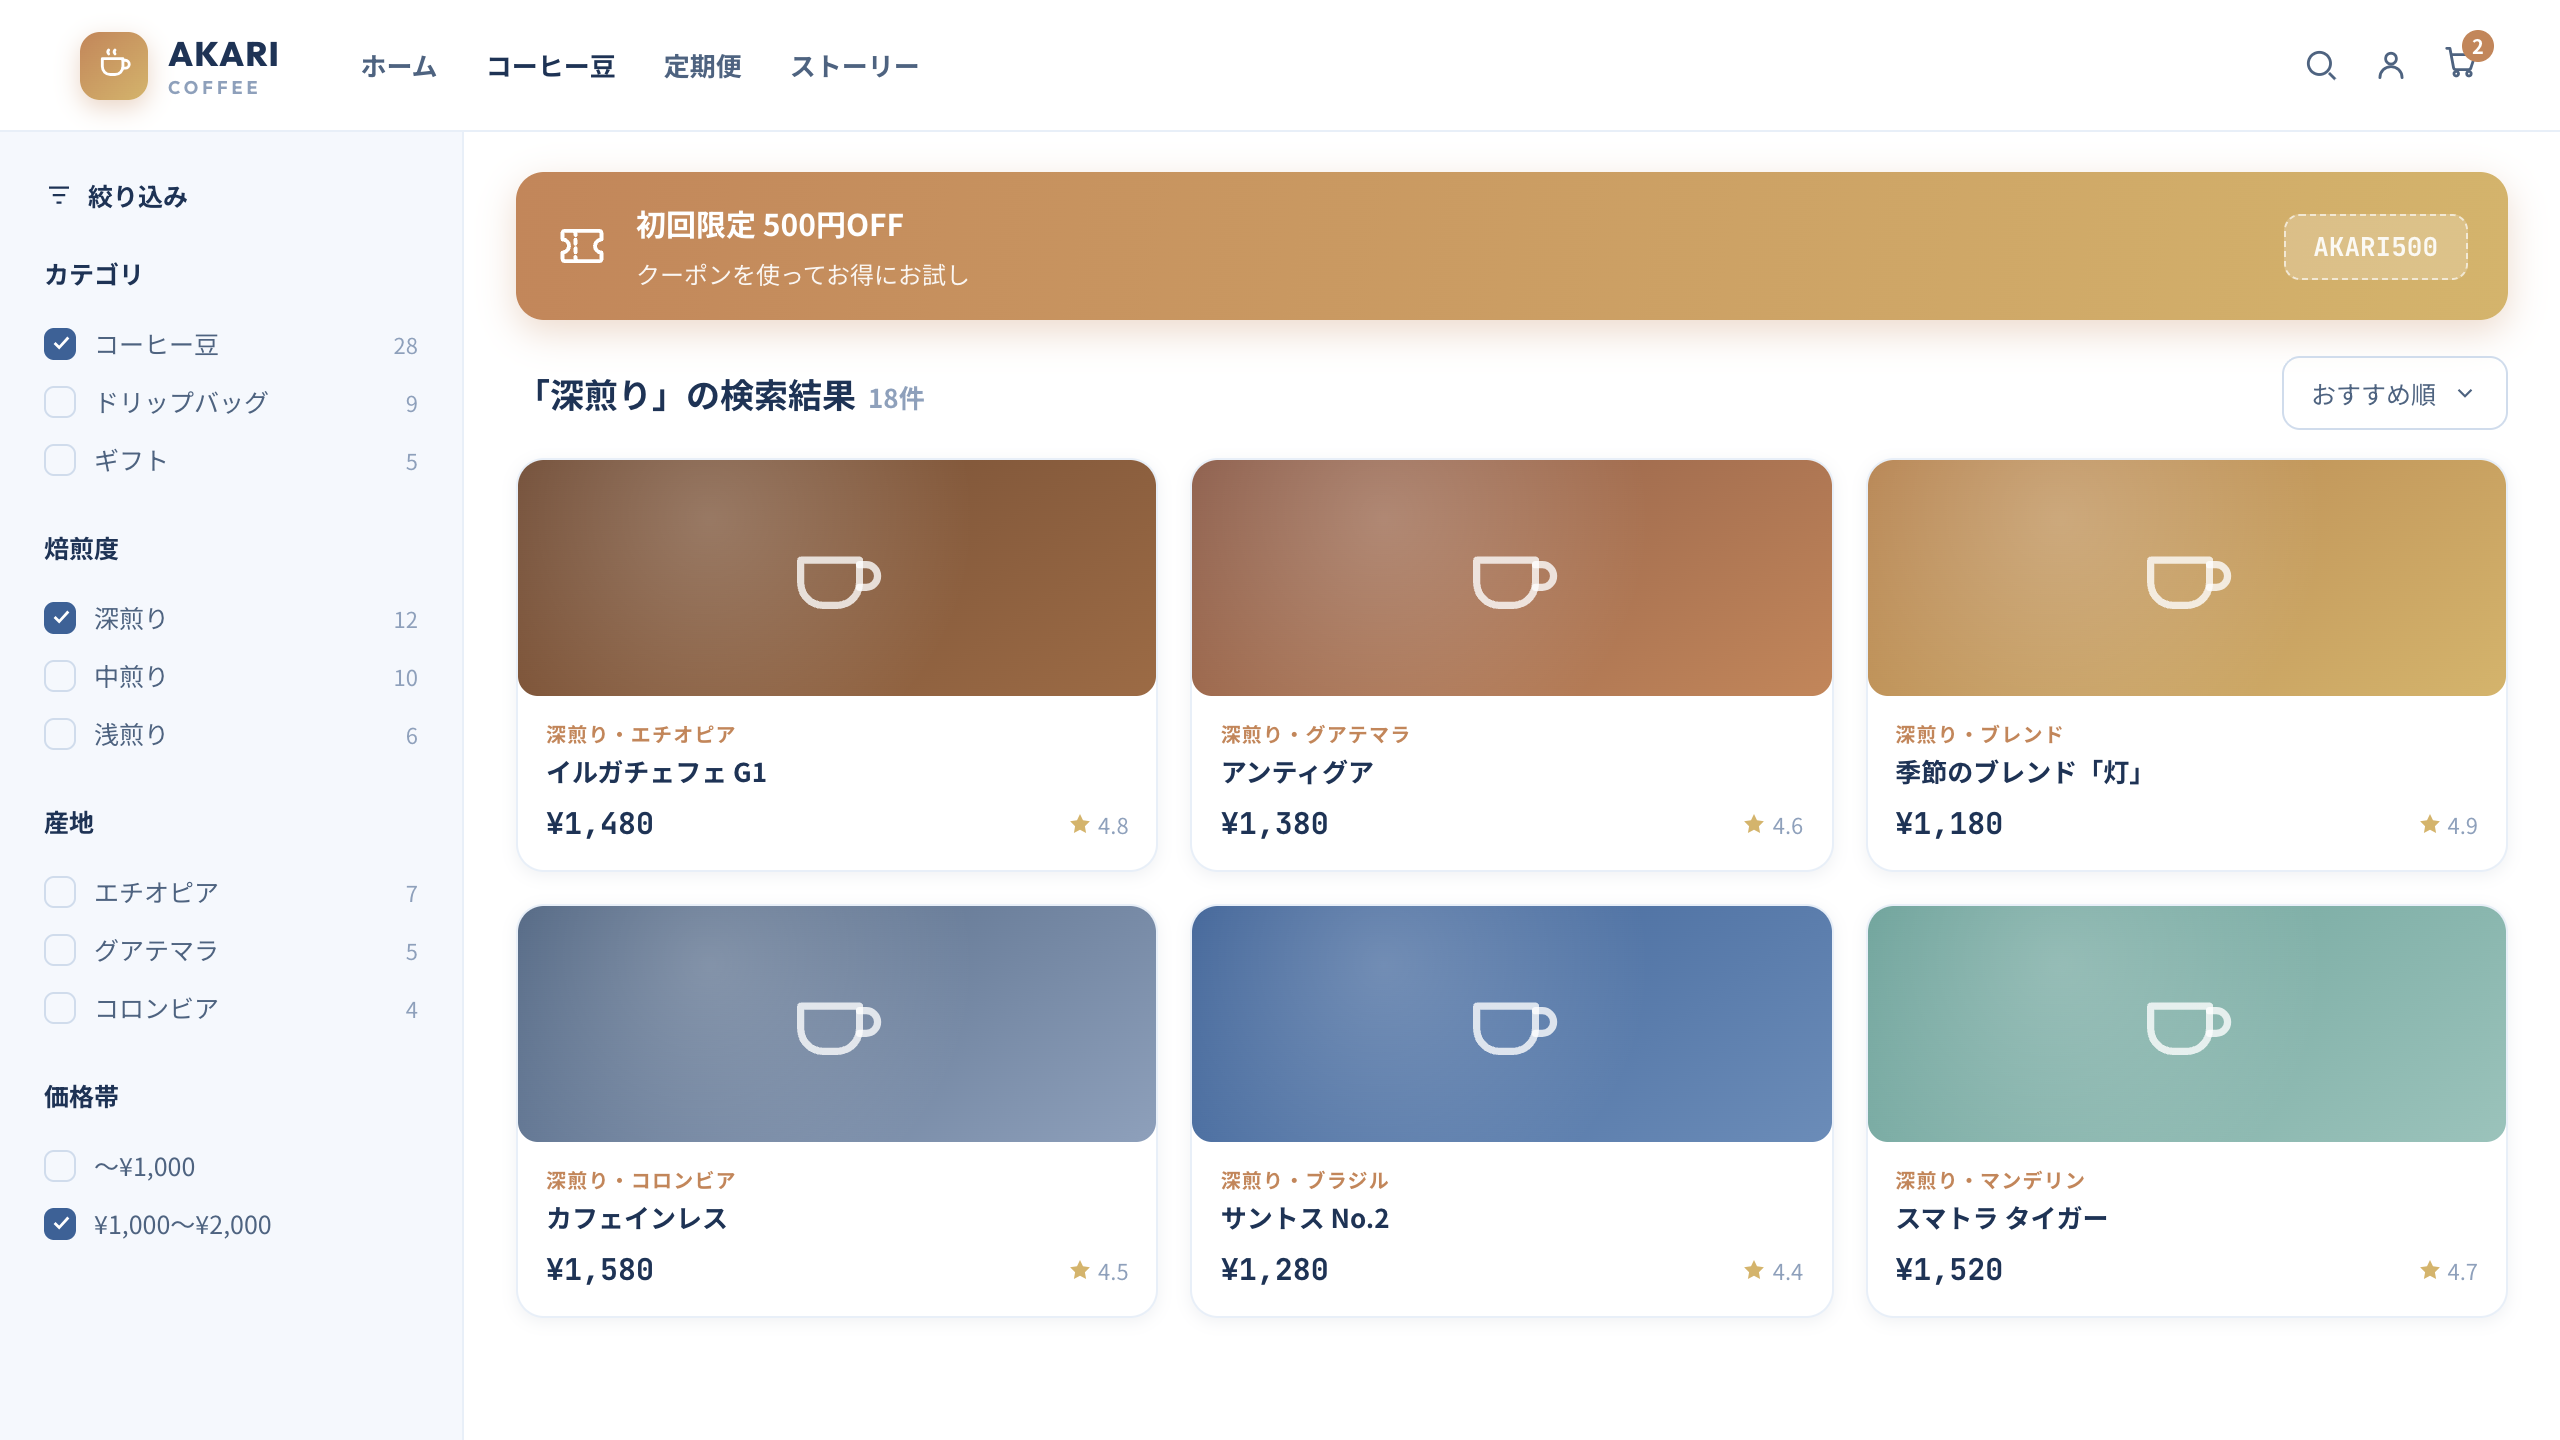Click the 深煎り・ブラジル tag label
The image size is (2560, 1440).
[x=1305, y=1180]
